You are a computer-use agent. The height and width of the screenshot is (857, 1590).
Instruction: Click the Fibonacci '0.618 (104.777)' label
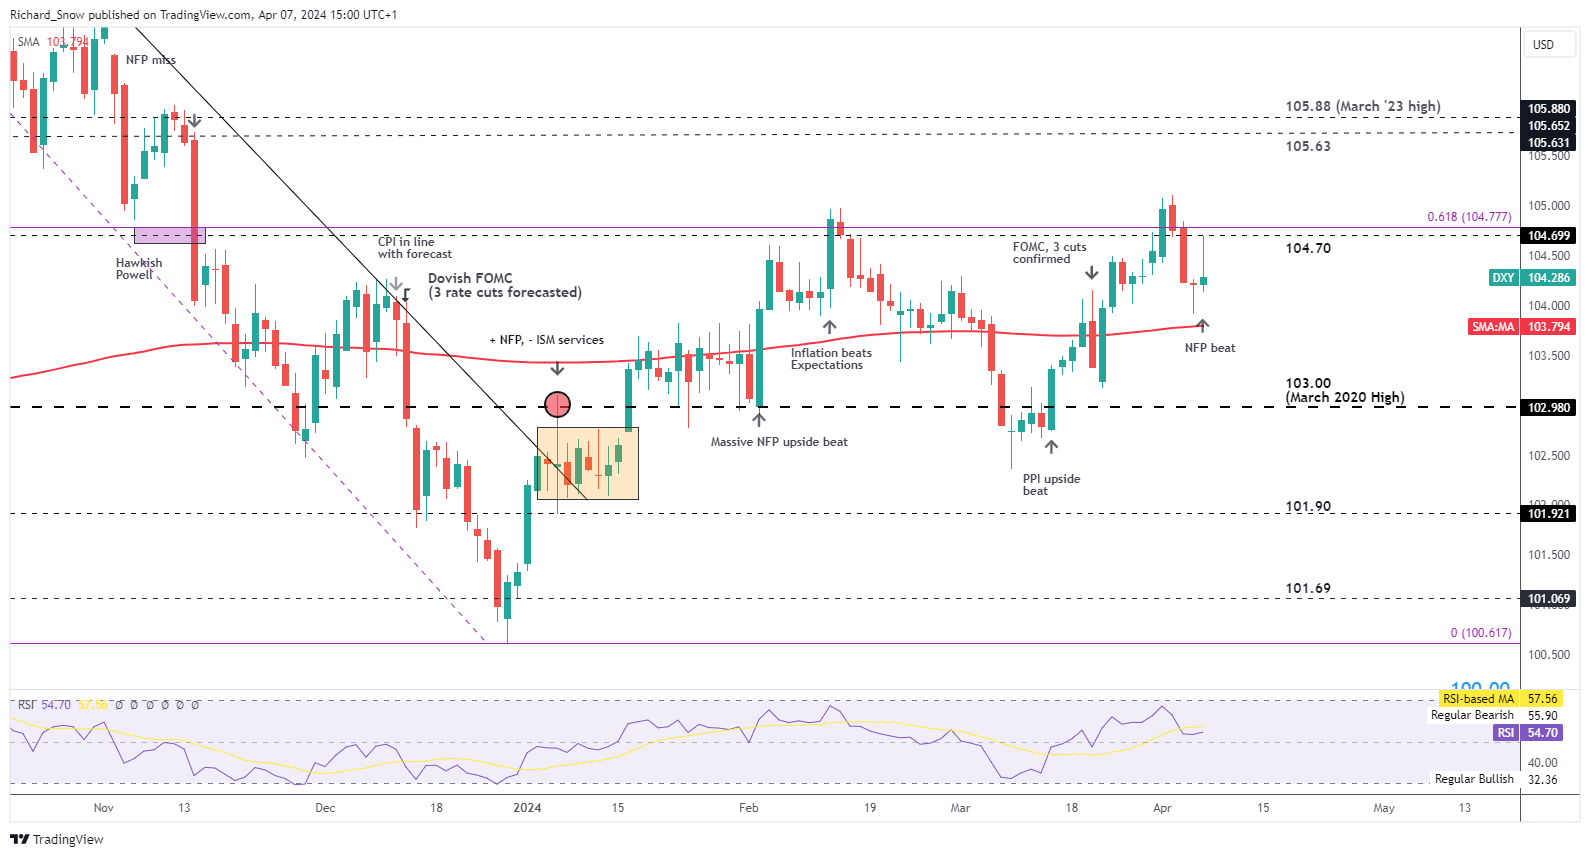(1469, 217)
